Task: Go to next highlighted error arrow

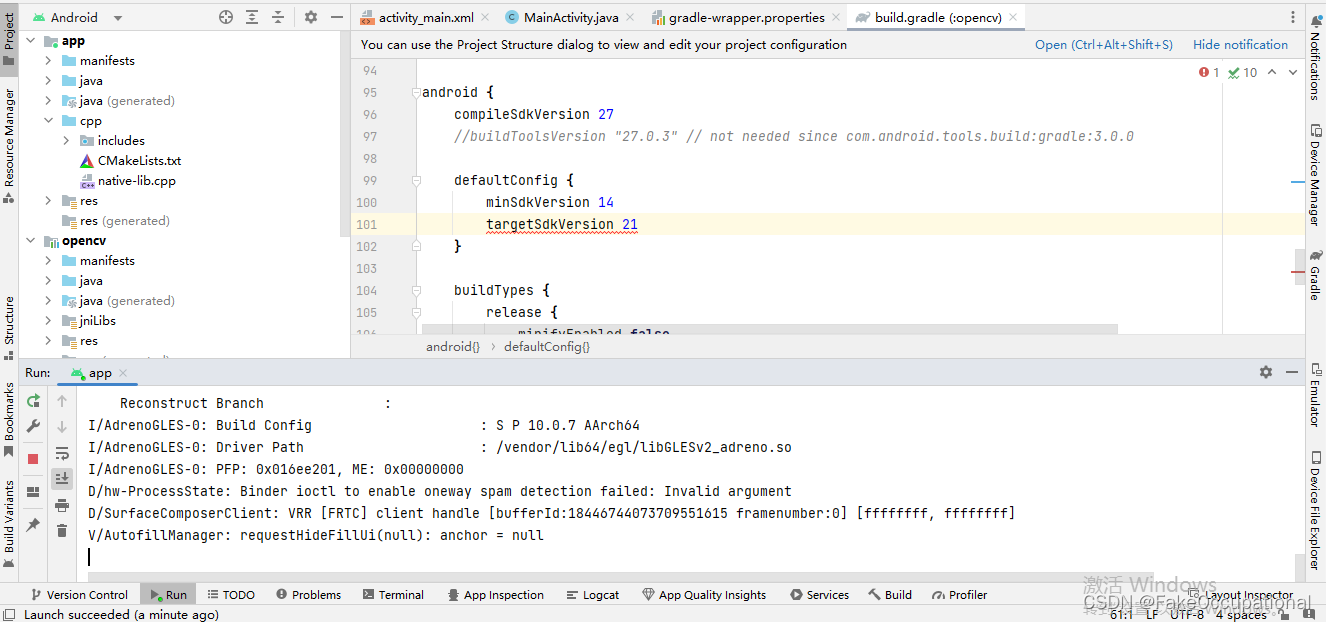Action: 1293,72
